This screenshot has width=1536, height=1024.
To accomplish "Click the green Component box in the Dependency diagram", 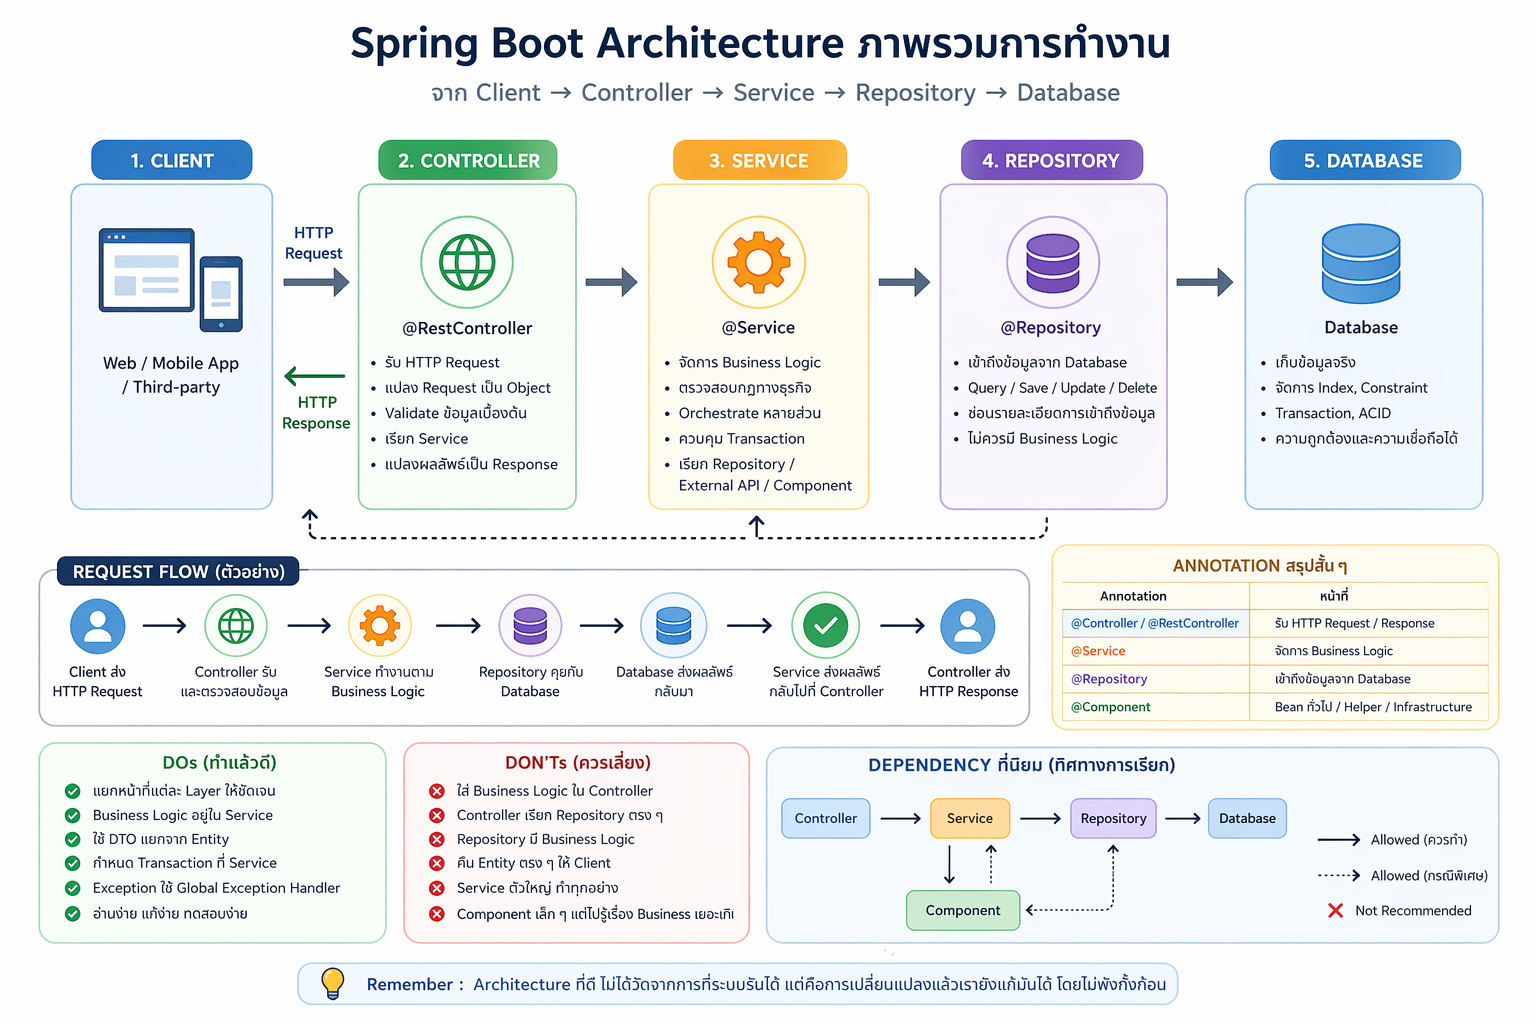I will 963,910.
